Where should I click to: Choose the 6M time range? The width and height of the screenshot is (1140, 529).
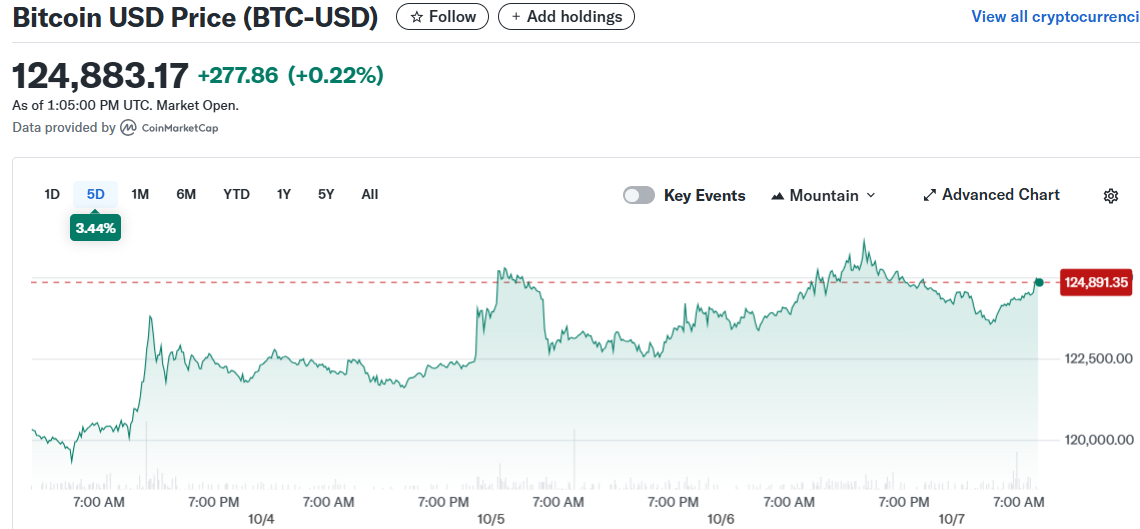point(186,194)
